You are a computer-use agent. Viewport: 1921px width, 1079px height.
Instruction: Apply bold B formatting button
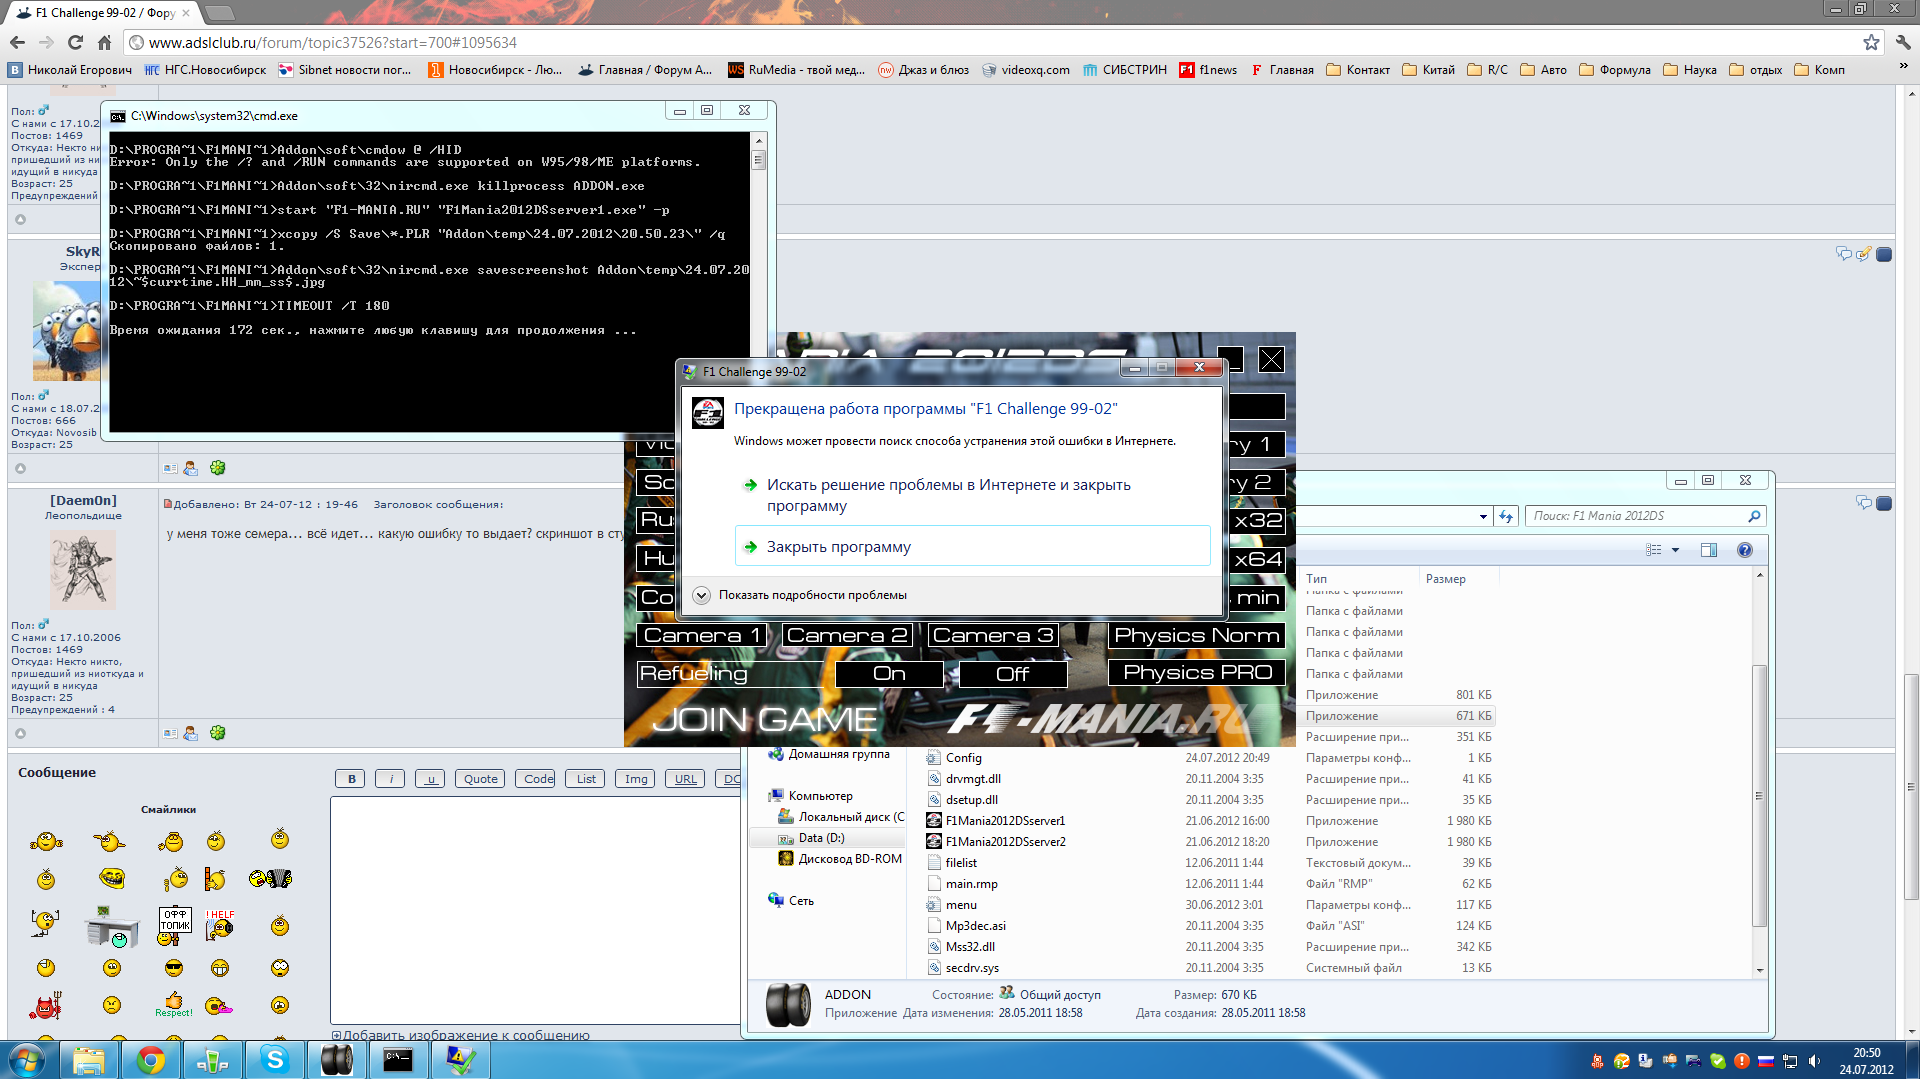351,779
